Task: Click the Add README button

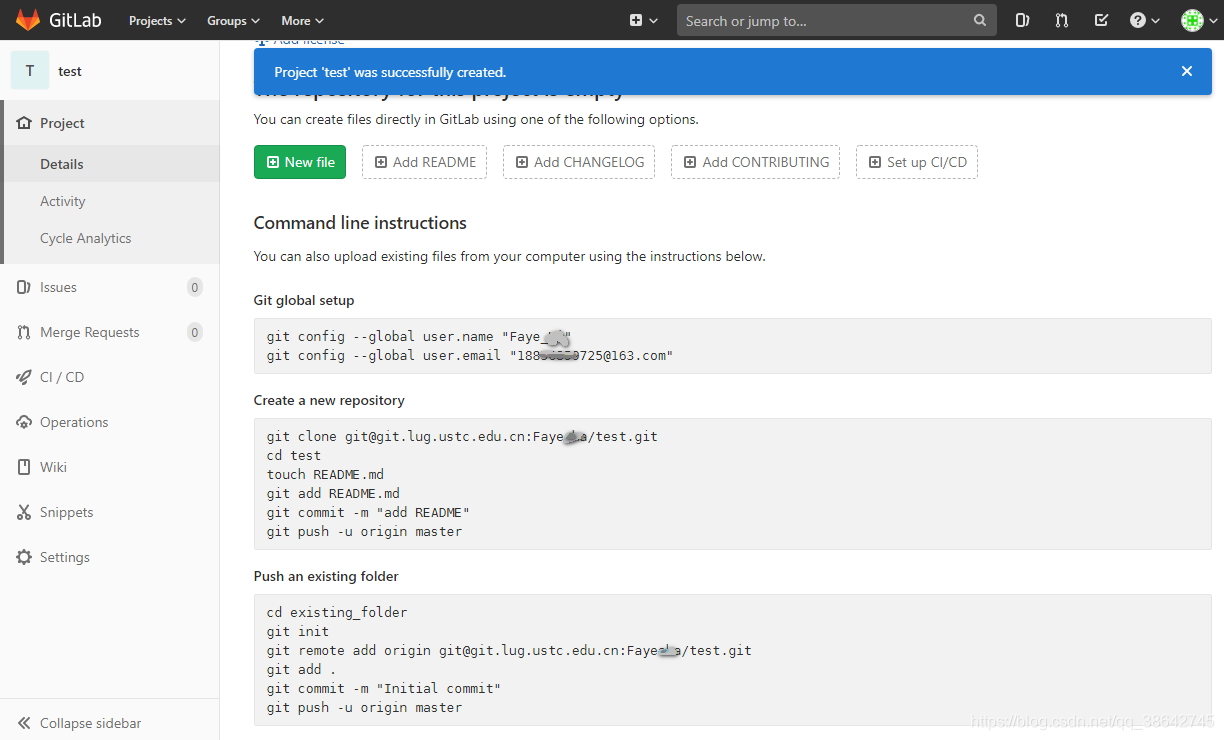Action: pyautogui.click(x=424, y=162)
